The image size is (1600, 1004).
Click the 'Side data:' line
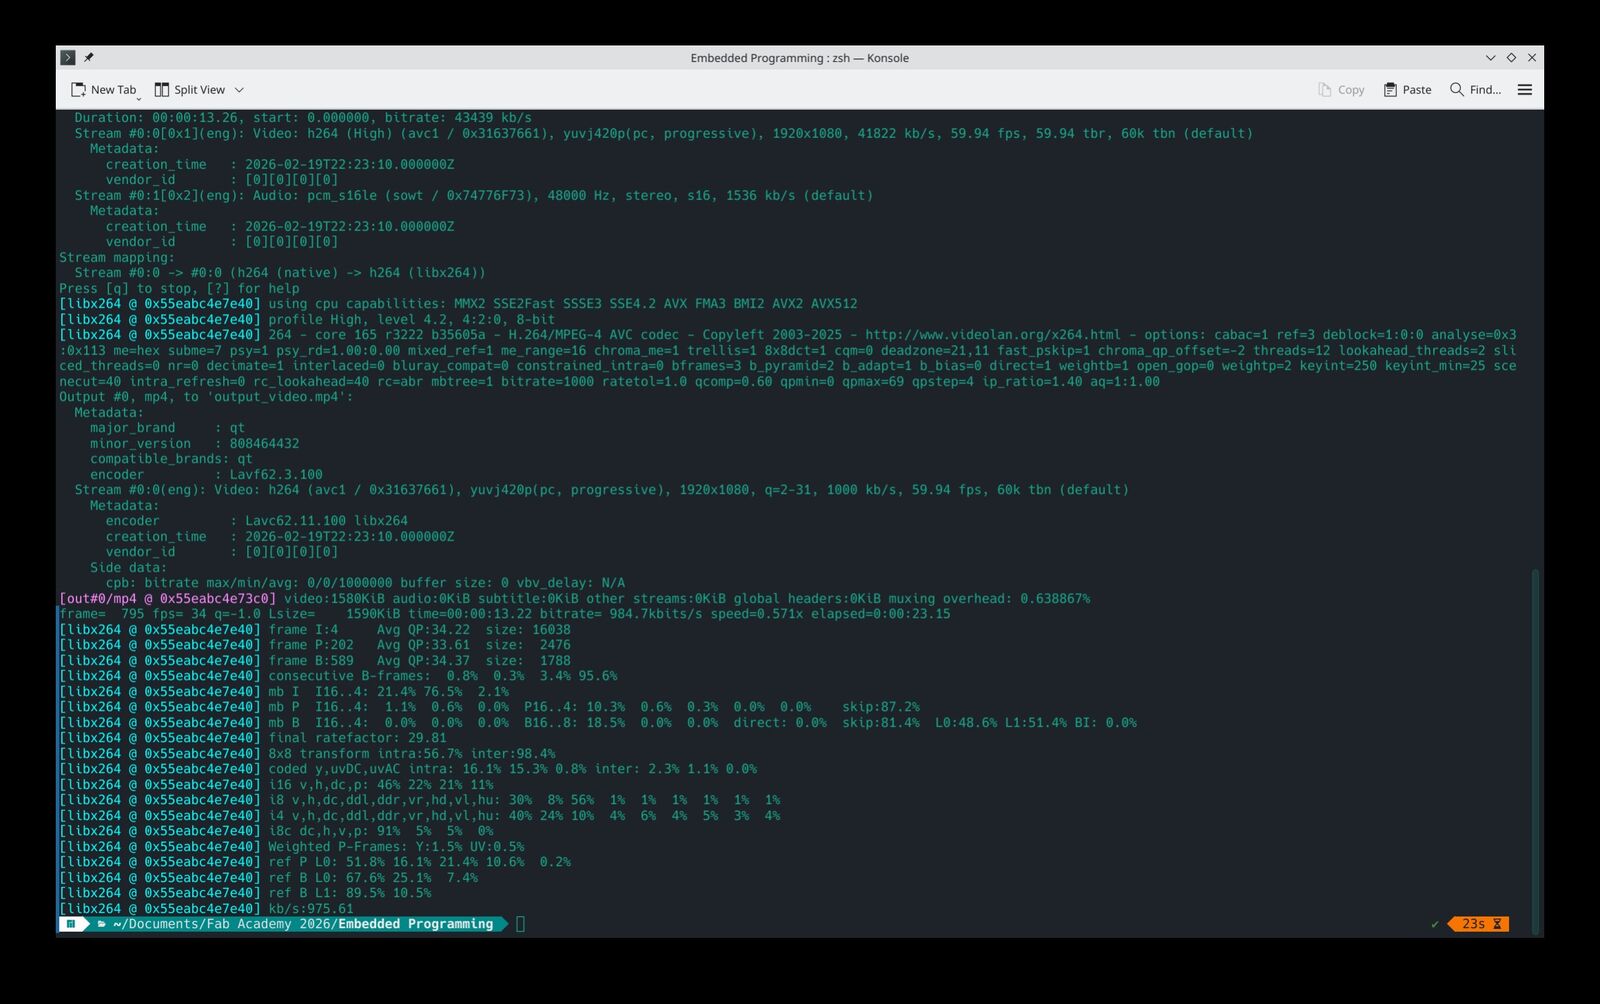(128, 568)
